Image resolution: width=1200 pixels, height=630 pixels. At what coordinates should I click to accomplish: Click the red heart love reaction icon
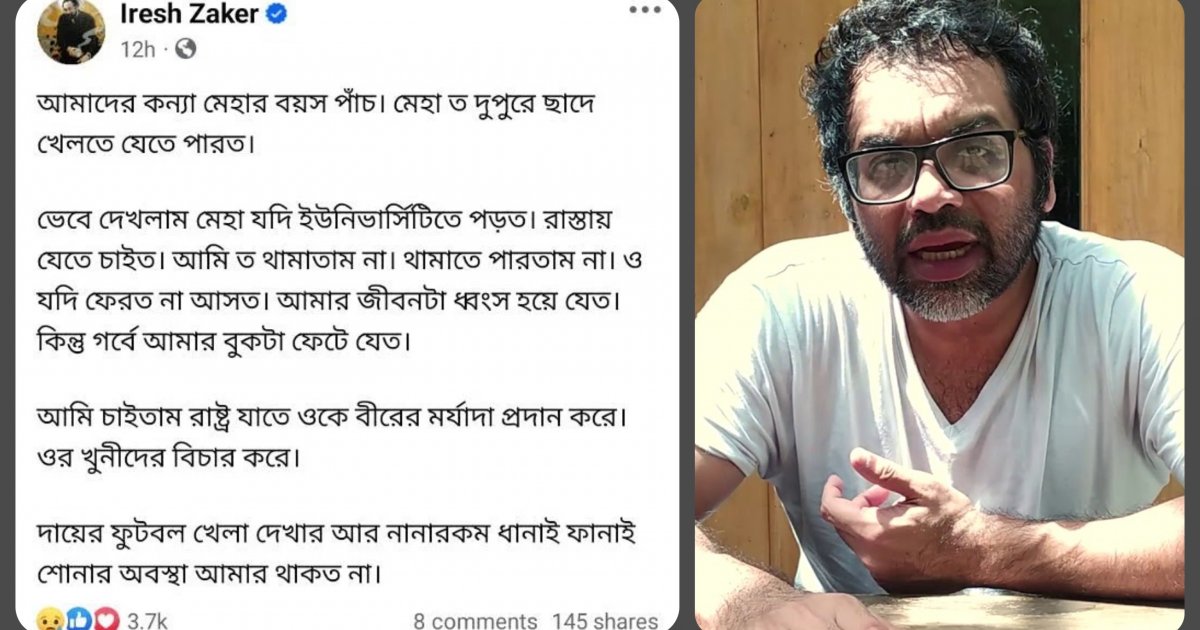click(x=106, y=619)
